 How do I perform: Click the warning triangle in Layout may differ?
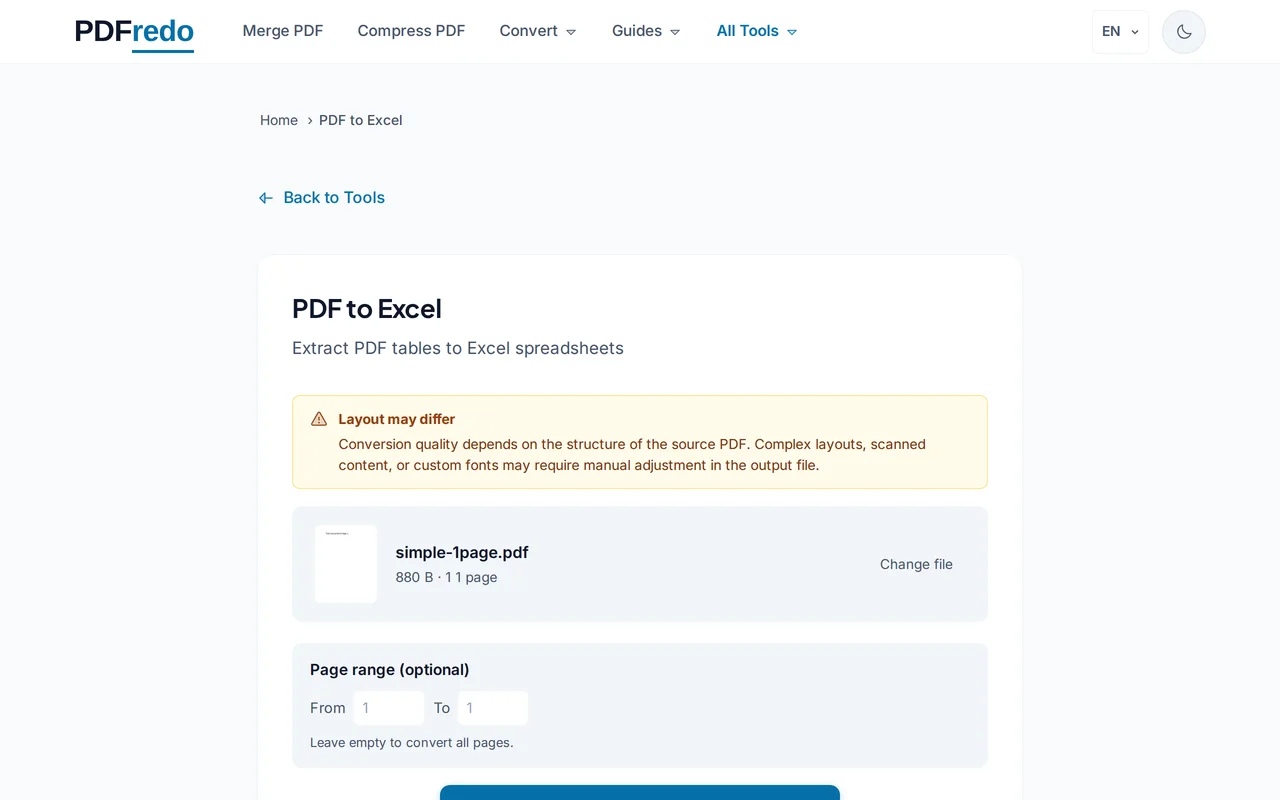318,418
